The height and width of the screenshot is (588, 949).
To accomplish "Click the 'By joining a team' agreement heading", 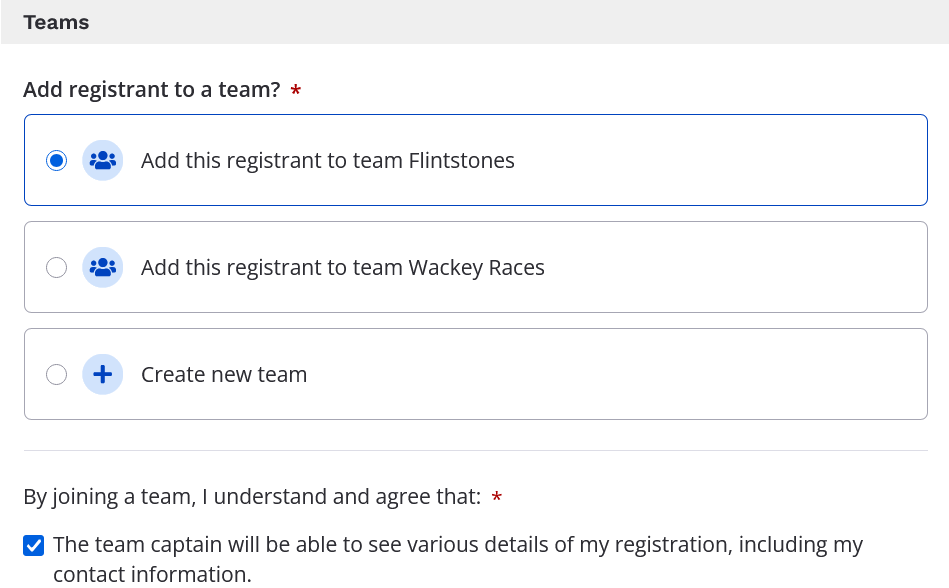I will [x=252, y=496].
